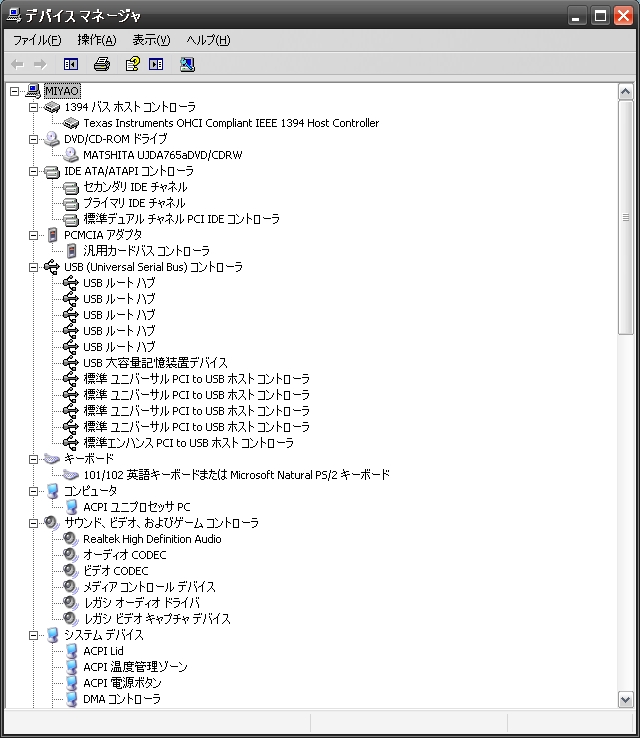Click the システム デバイス category icon
Screen dimensions: 640x738
pyautogui.click(x=53, y=635)
